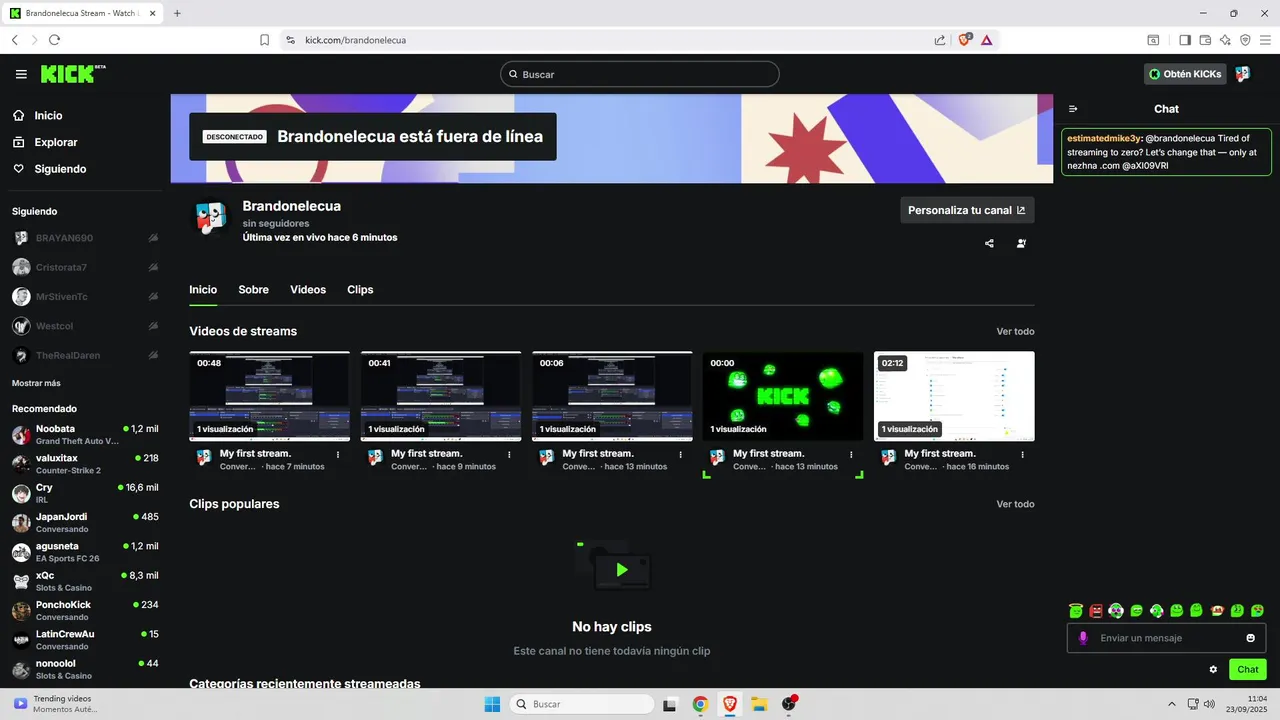
Task: Share the Brandonelecua channel via share icon
Action: tap(989, 243)
